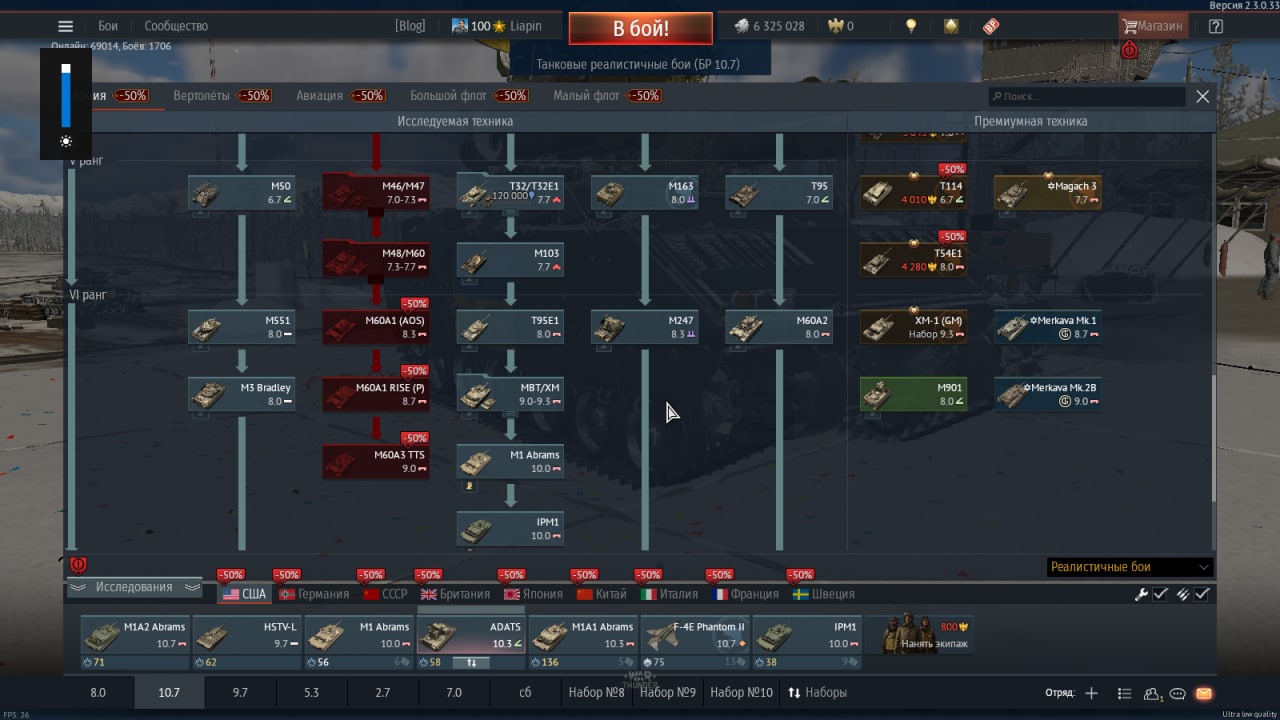Screen dimensions: 1280x720
Task: Select the СССР nation tab
Action: pyautogui.click(x=385, y=594)
